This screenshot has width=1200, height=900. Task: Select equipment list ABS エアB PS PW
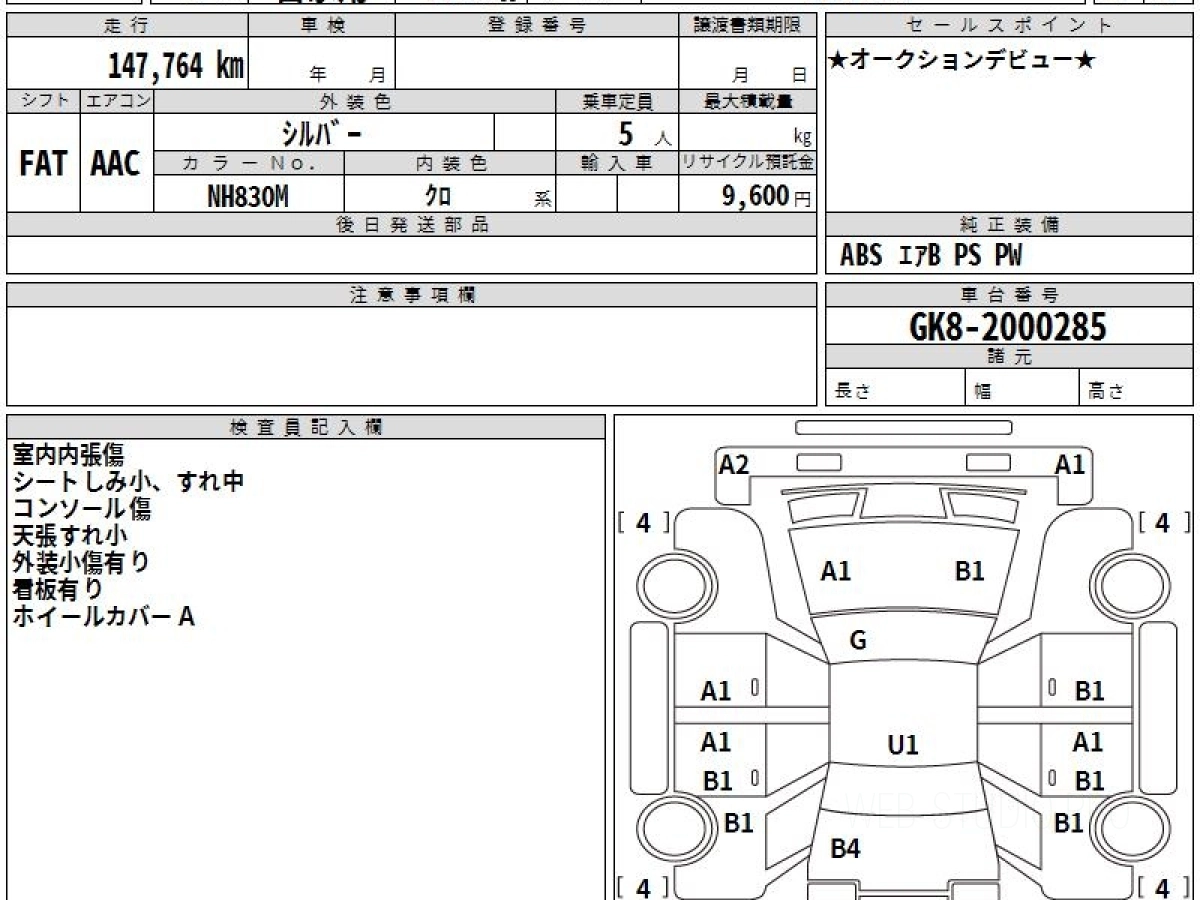[931, 256]
